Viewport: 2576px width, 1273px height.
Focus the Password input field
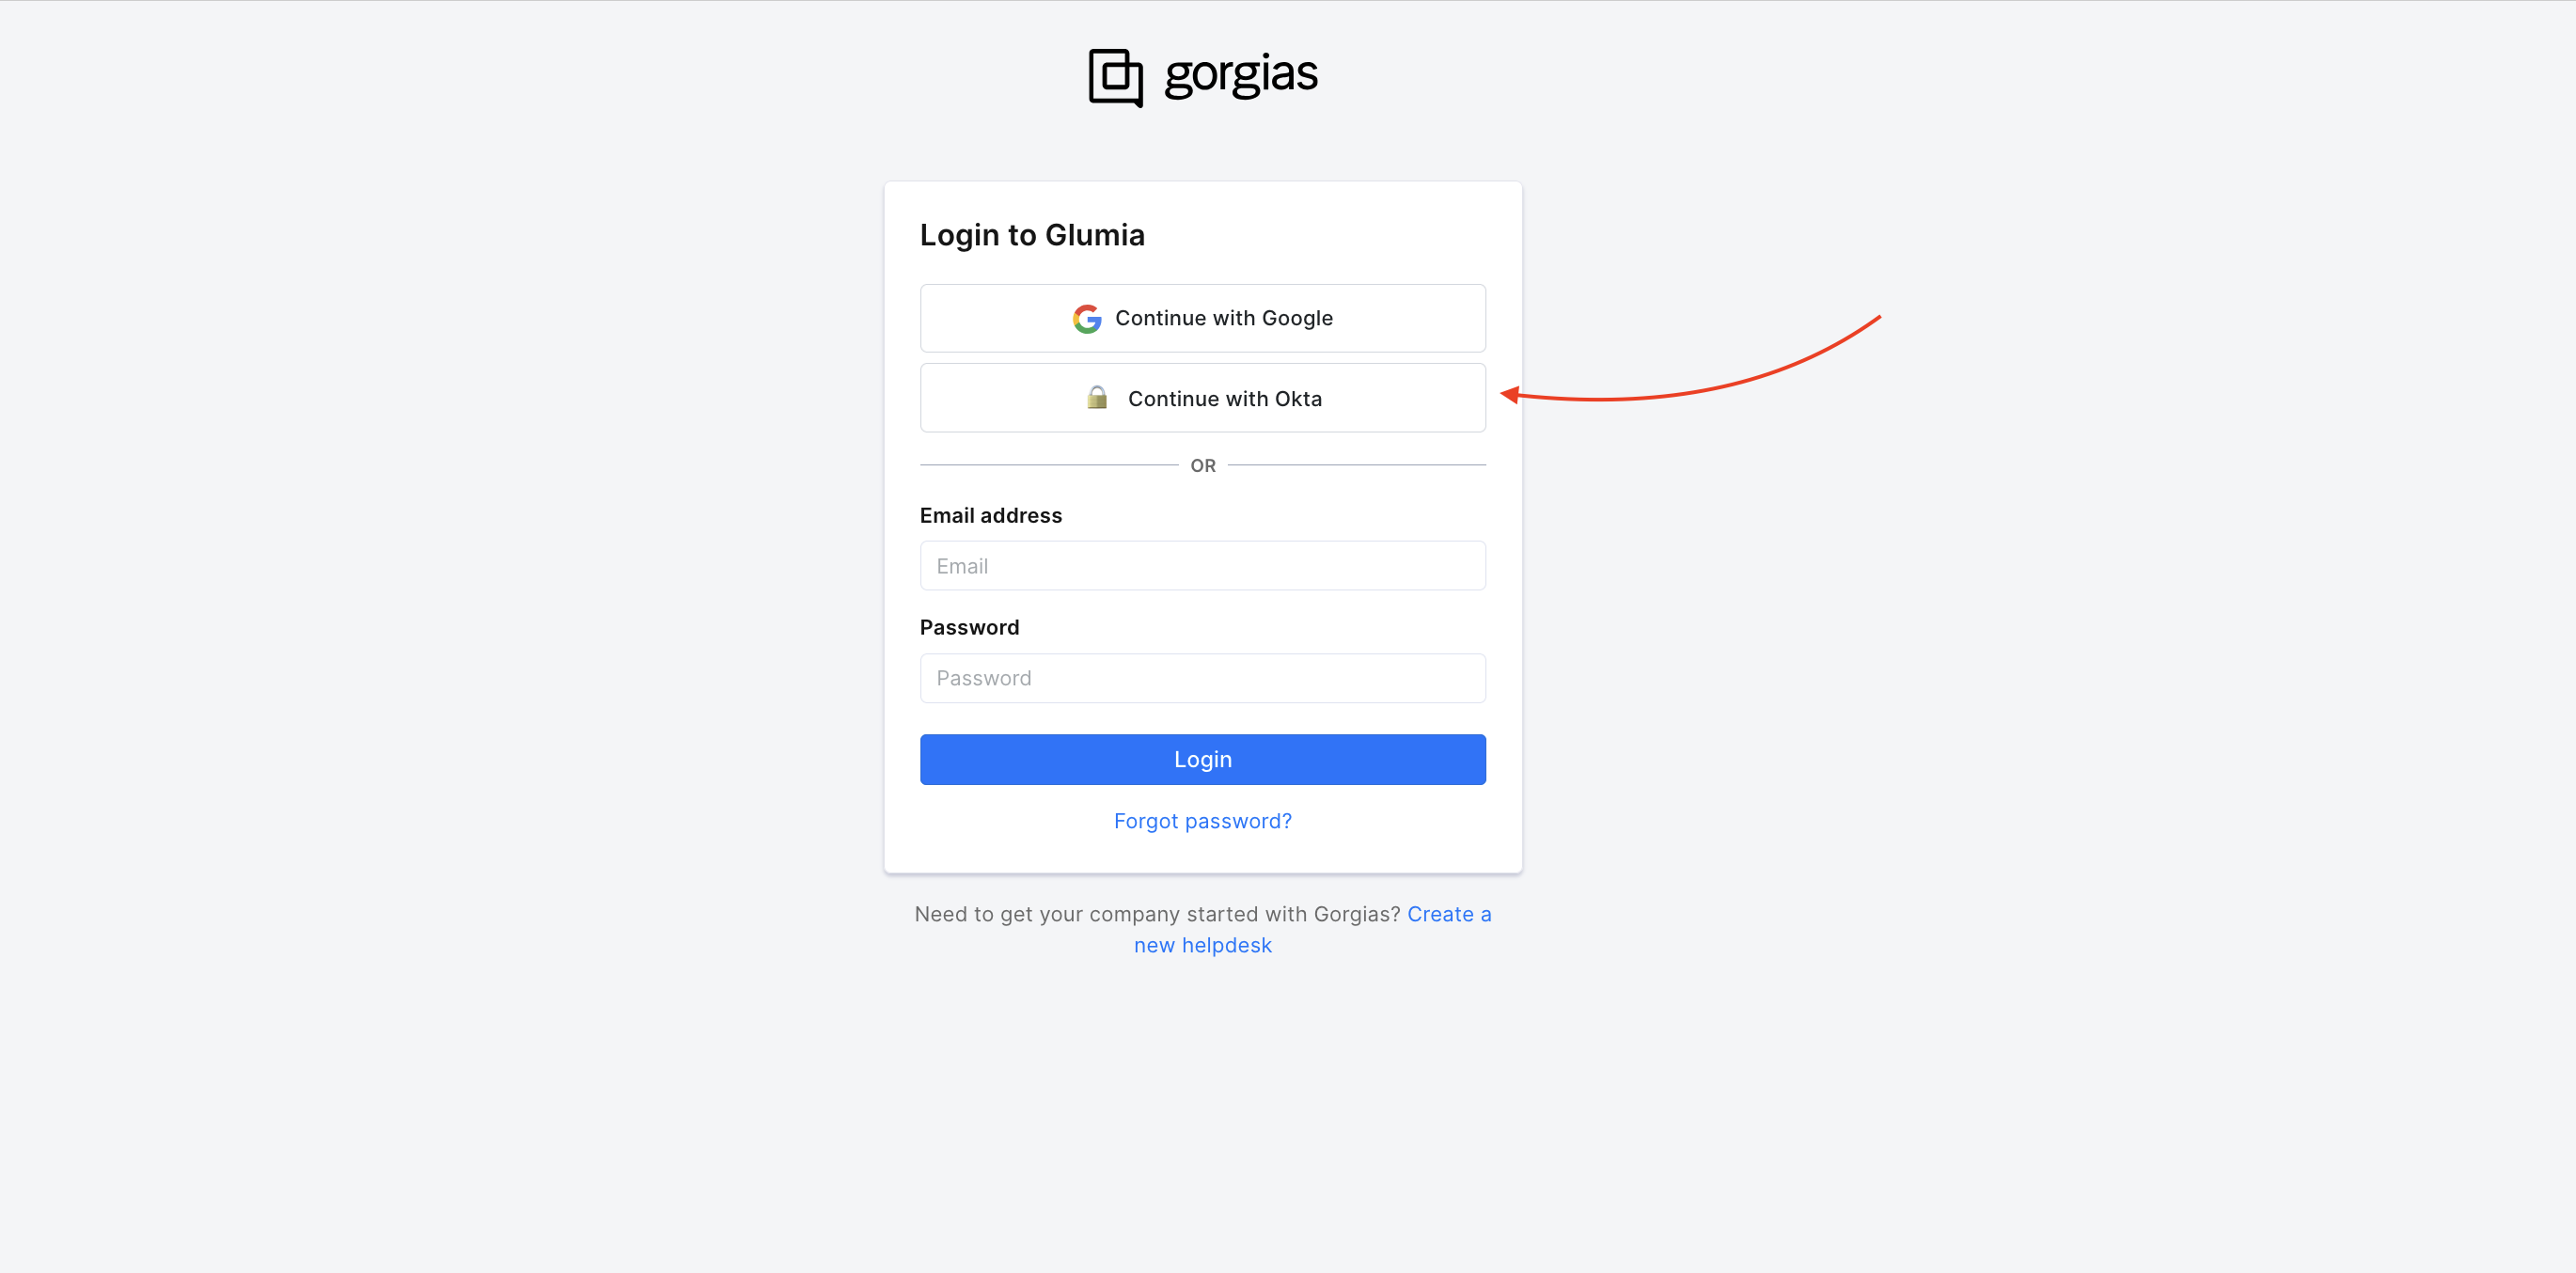(1203, 678)
